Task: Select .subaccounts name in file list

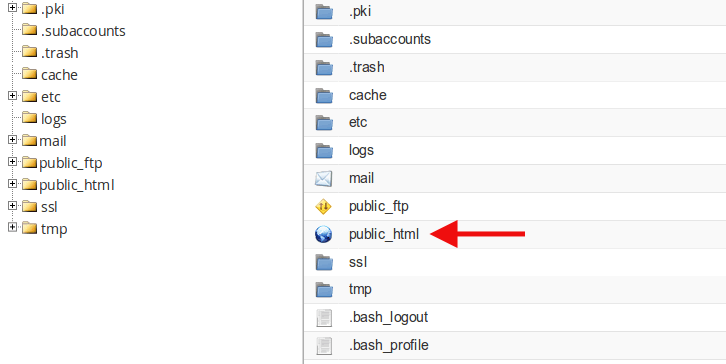Action: 390,39
